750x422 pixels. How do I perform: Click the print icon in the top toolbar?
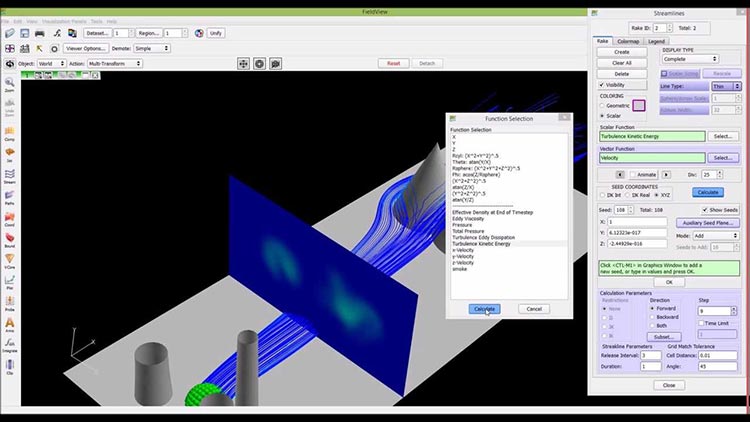tap(40, 33)
